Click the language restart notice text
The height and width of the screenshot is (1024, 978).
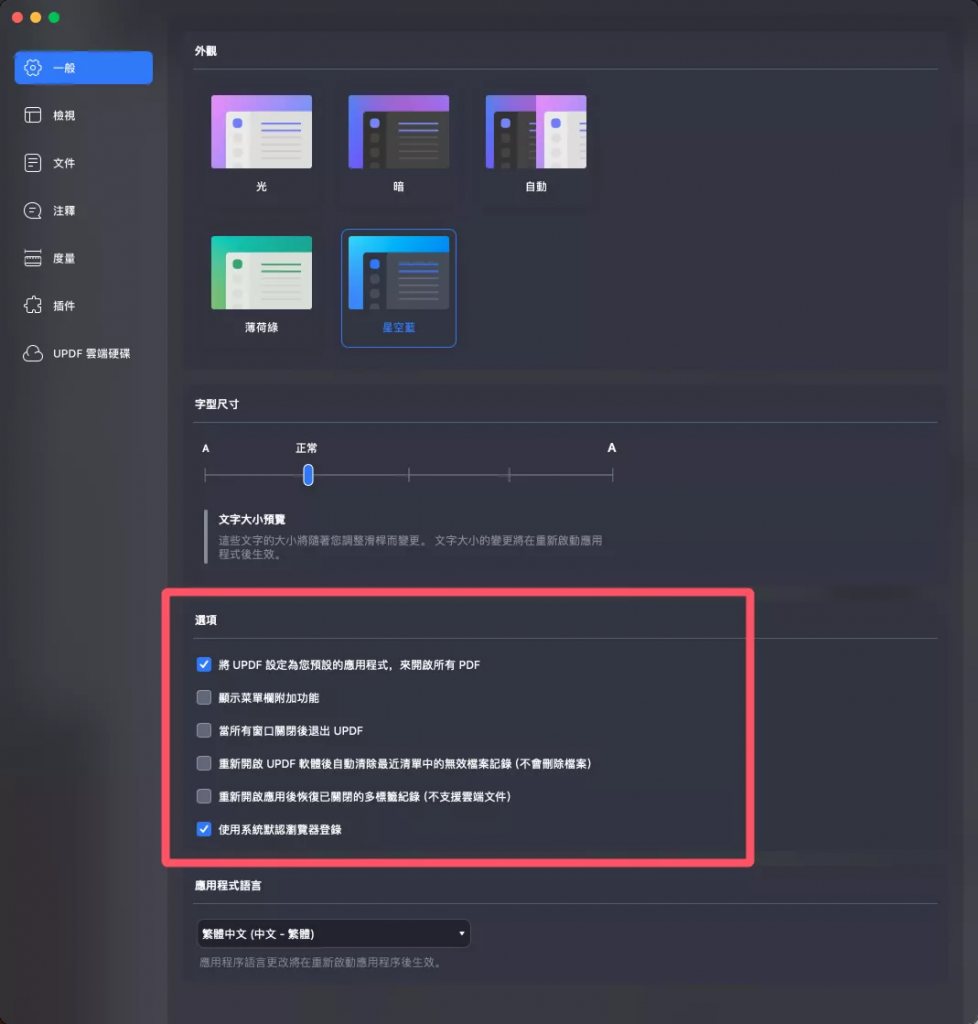[321, 962]
